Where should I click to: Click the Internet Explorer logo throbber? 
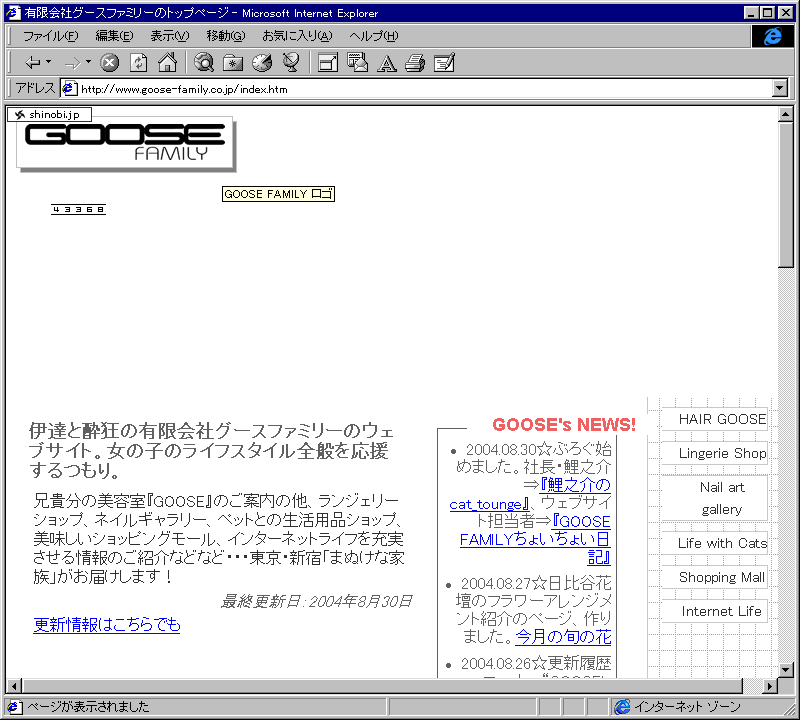coord(772,36)
